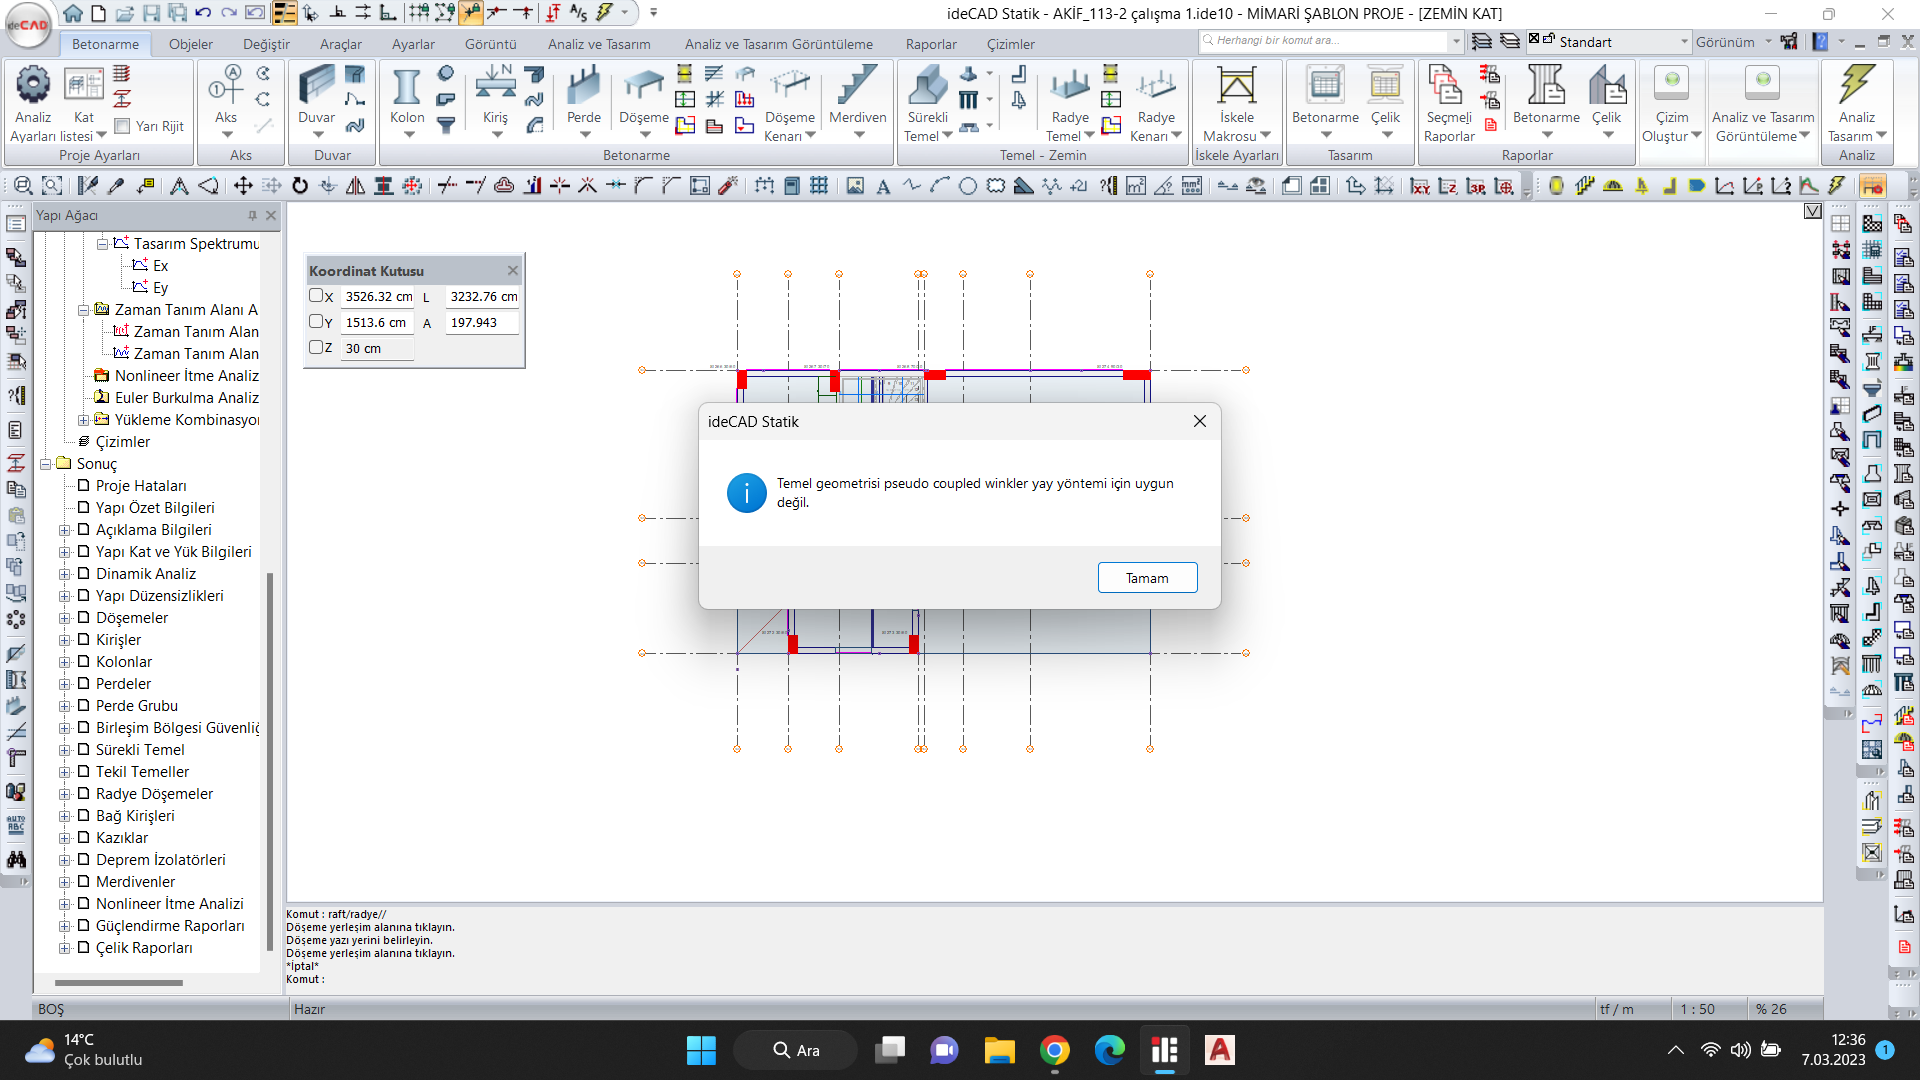Image resolution: width=1920 pixels, height=1080 pixels.
Task: Open the Ayarlar ribbon tab
Action: (413, 44)
